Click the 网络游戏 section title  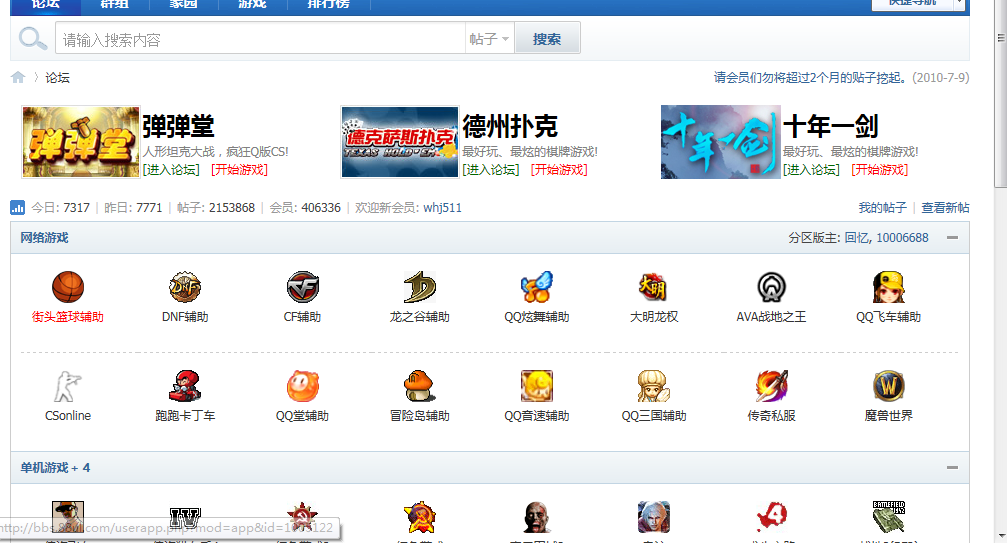click(44, 237)
